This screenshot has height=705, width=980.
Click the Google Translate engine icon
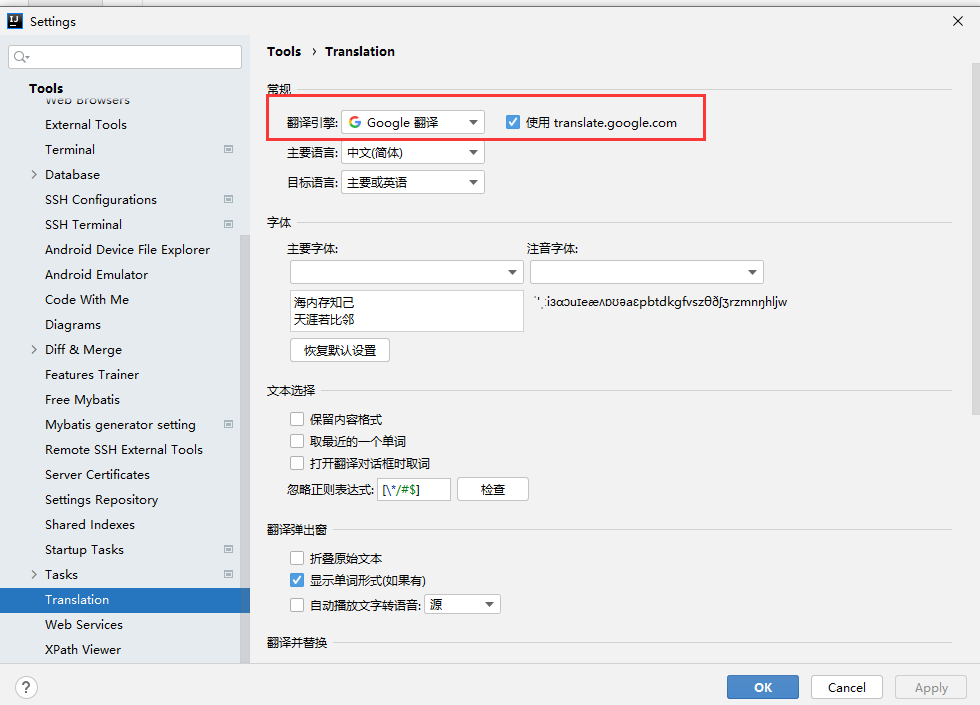(x=356, y=121)
